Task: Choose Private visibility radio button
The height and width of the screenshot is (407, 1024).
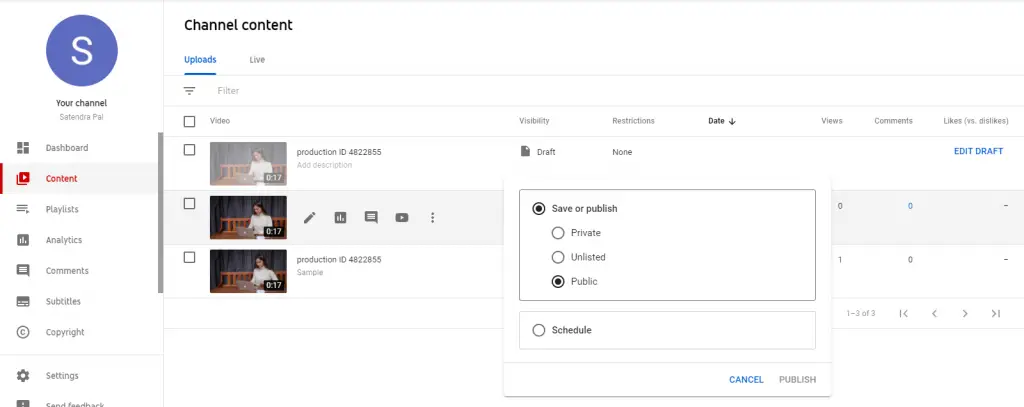Action: coord(558,233)
